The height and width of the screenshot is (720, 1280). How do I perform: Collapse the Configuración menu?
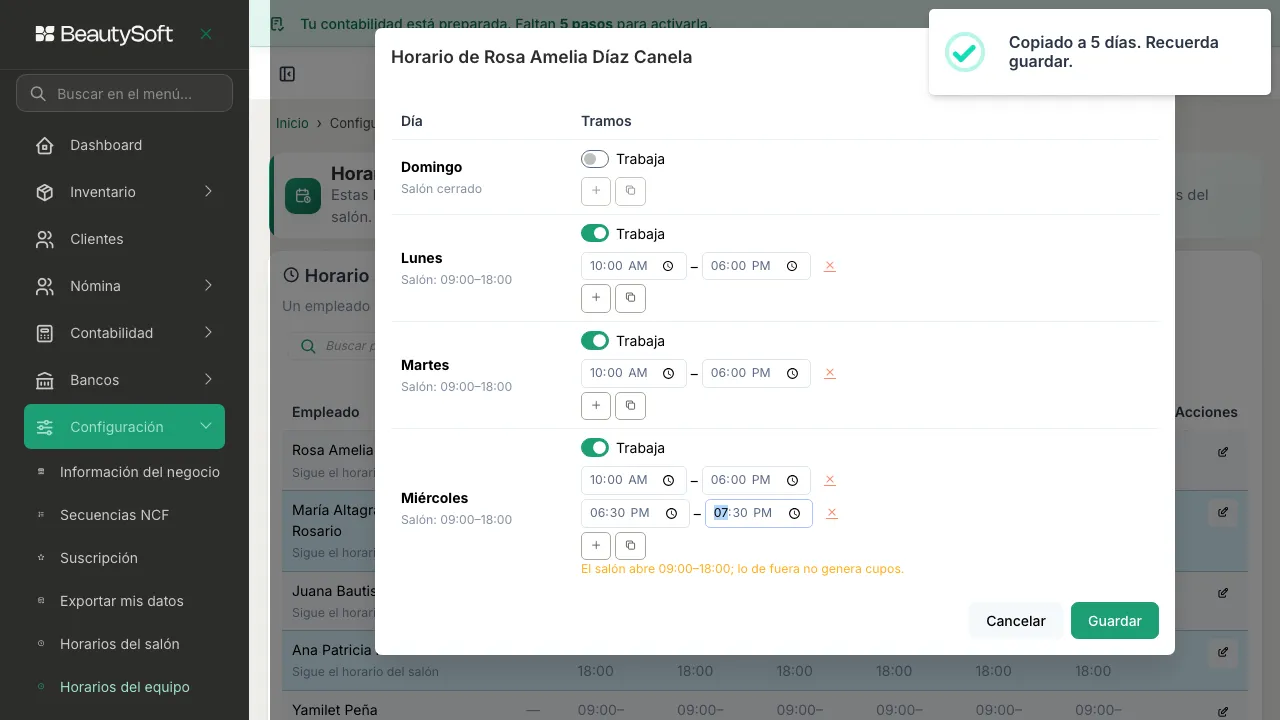(x=124, y=427)
